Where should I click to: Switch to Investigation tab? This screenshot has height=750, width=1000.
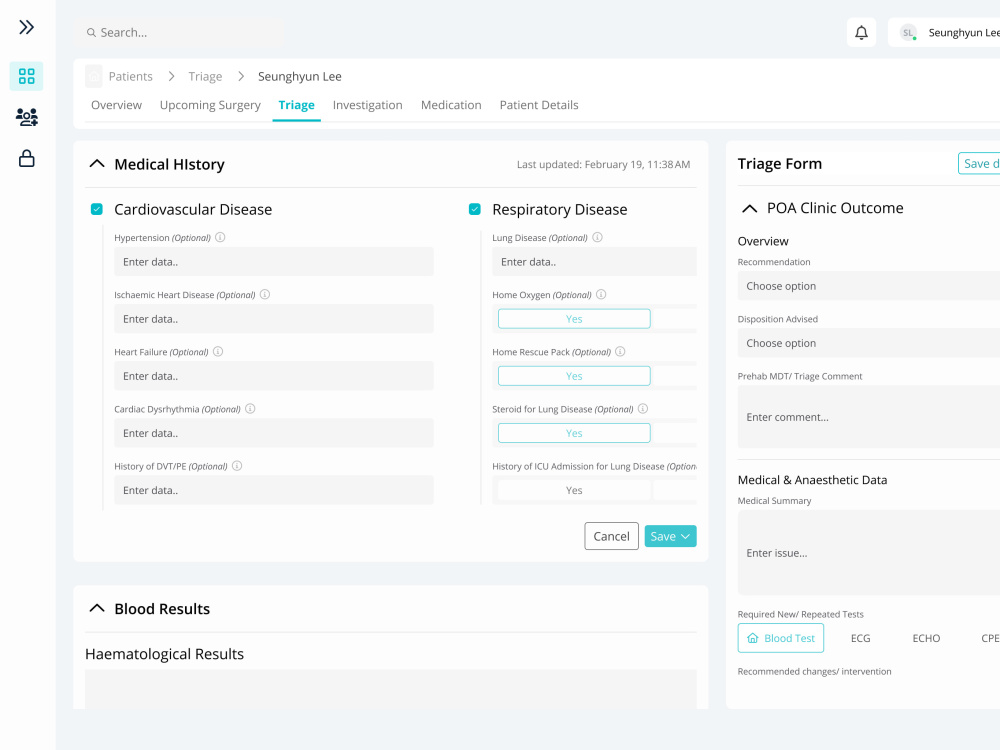pyautogui.click(x=368, y=105)
